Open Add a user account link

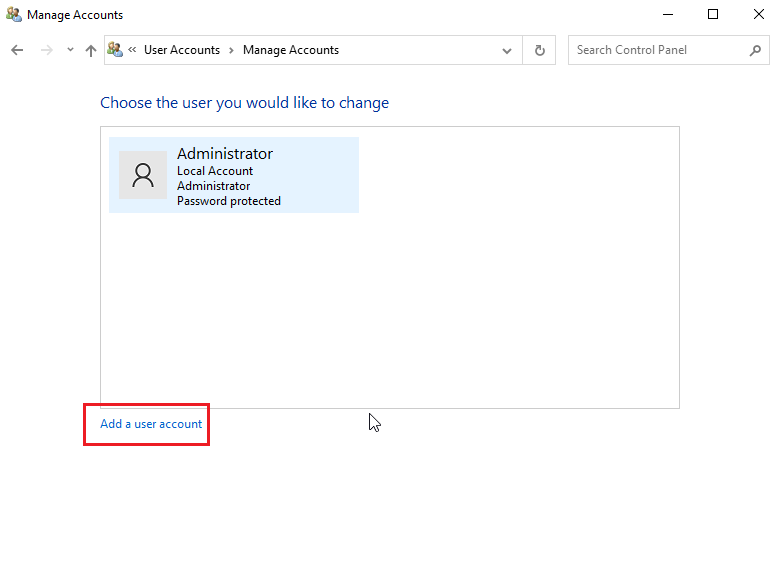(151, 424)
